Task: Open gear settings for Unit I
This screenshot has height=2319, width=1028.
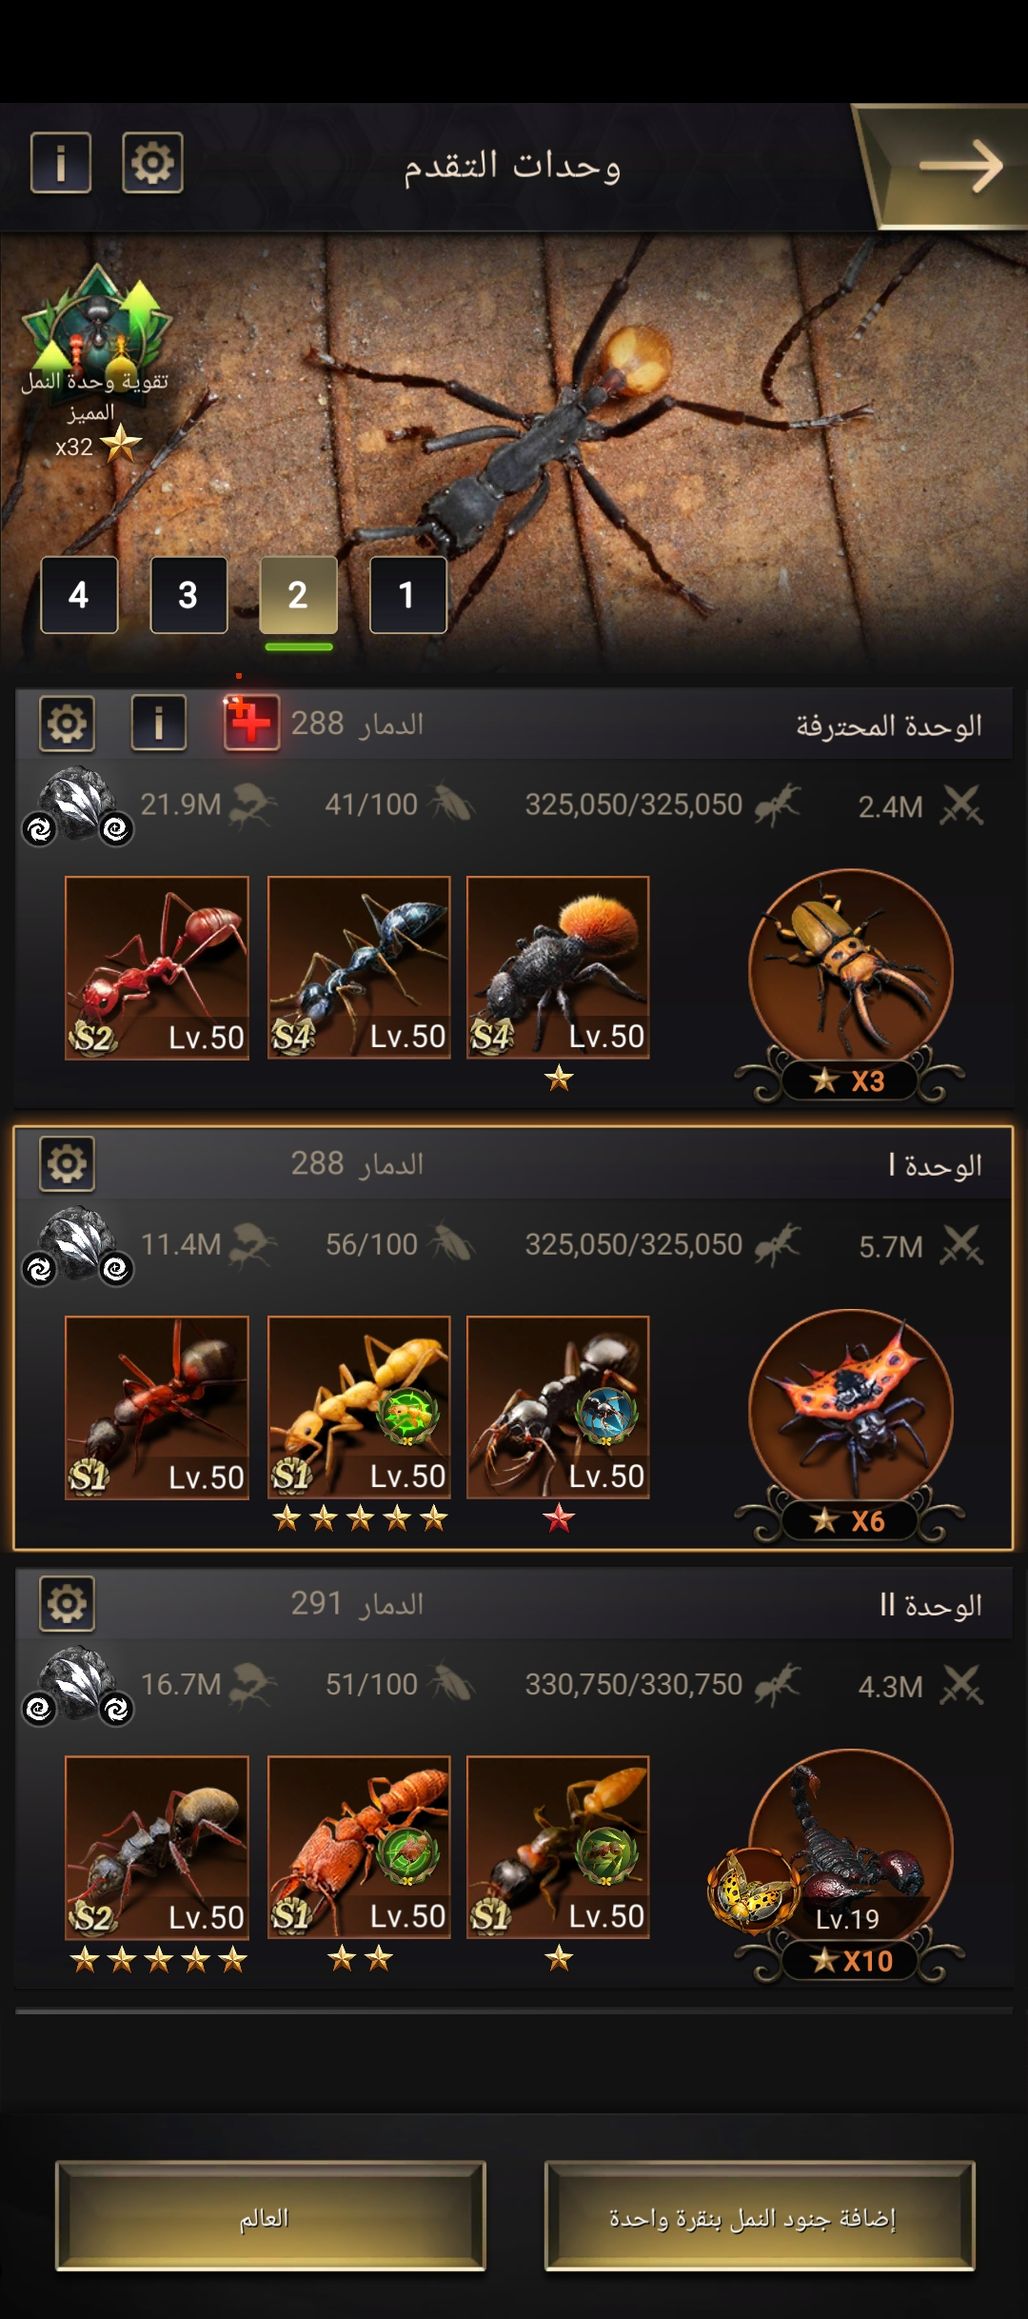Action: pos(67,1163)
